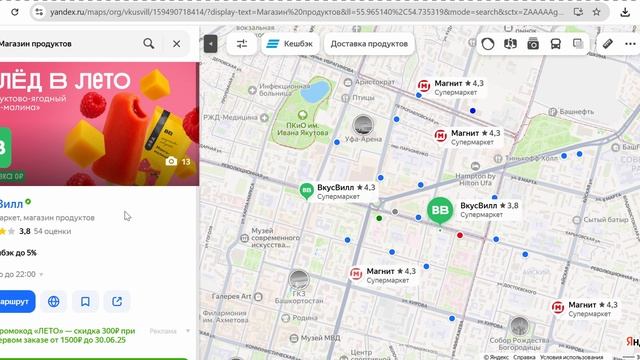Toggle the traffic layer circle icon

point(488,44)
